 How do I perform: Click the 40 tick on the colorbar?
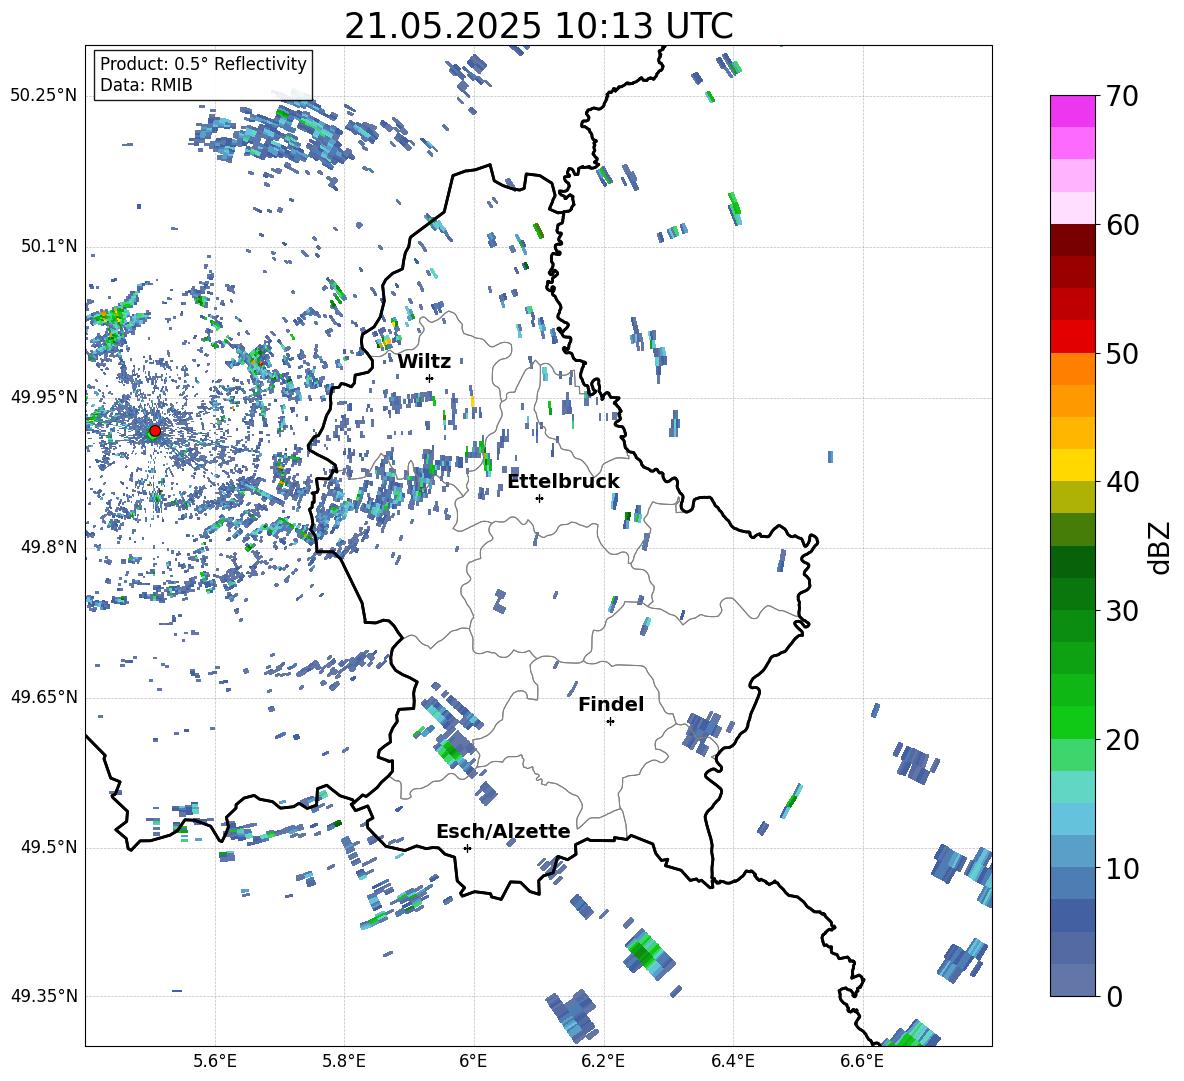point(1122,482)
